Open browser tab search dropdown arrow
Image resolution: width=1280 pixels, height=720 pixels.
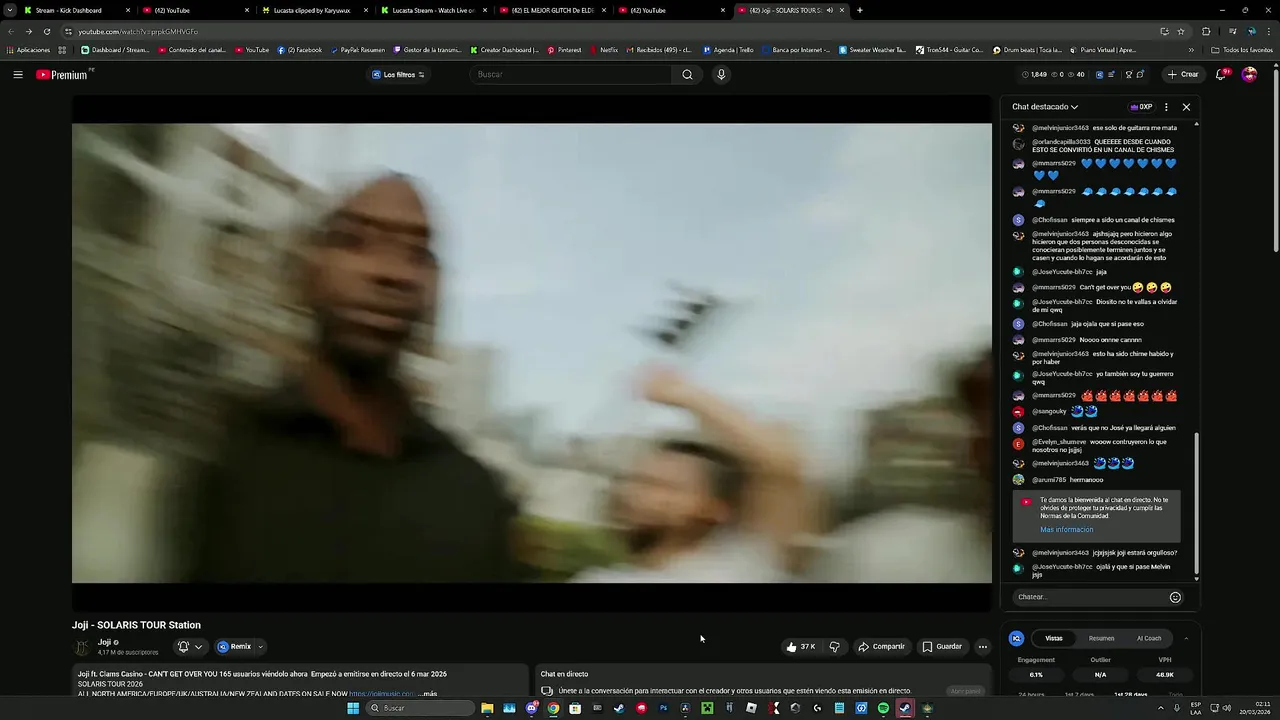coord(10,10)
